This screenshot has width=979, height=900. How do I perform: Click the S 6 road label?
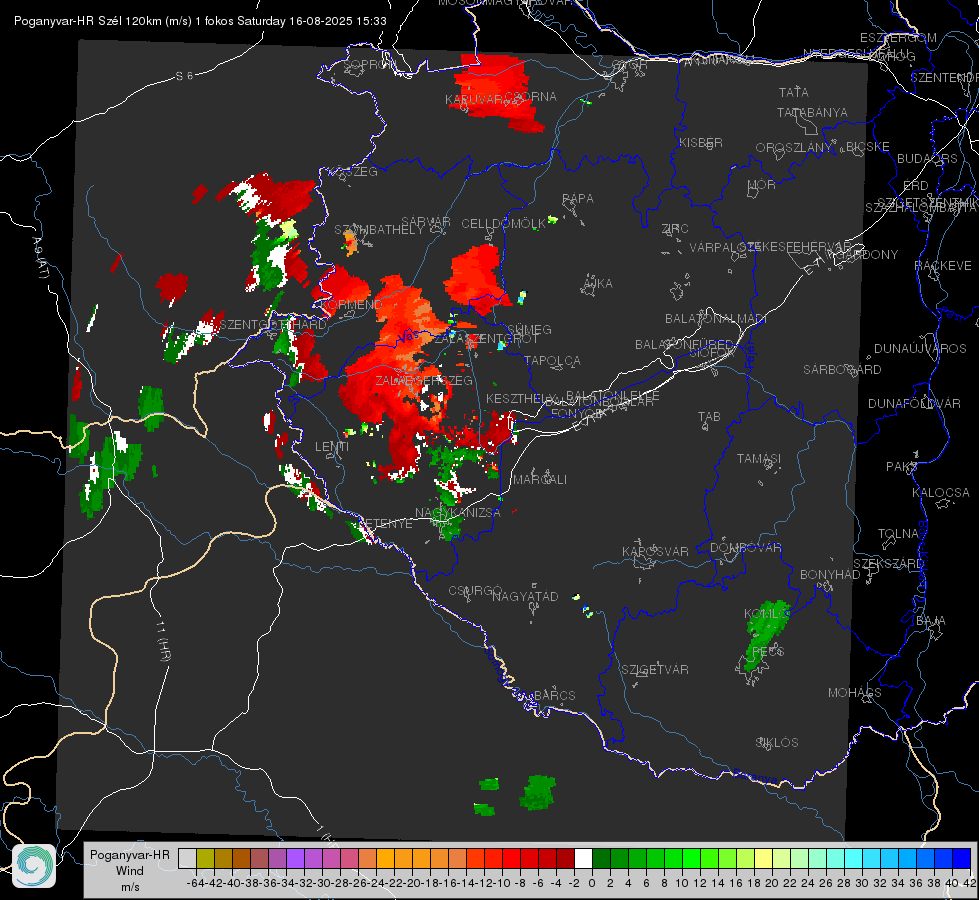184,76
